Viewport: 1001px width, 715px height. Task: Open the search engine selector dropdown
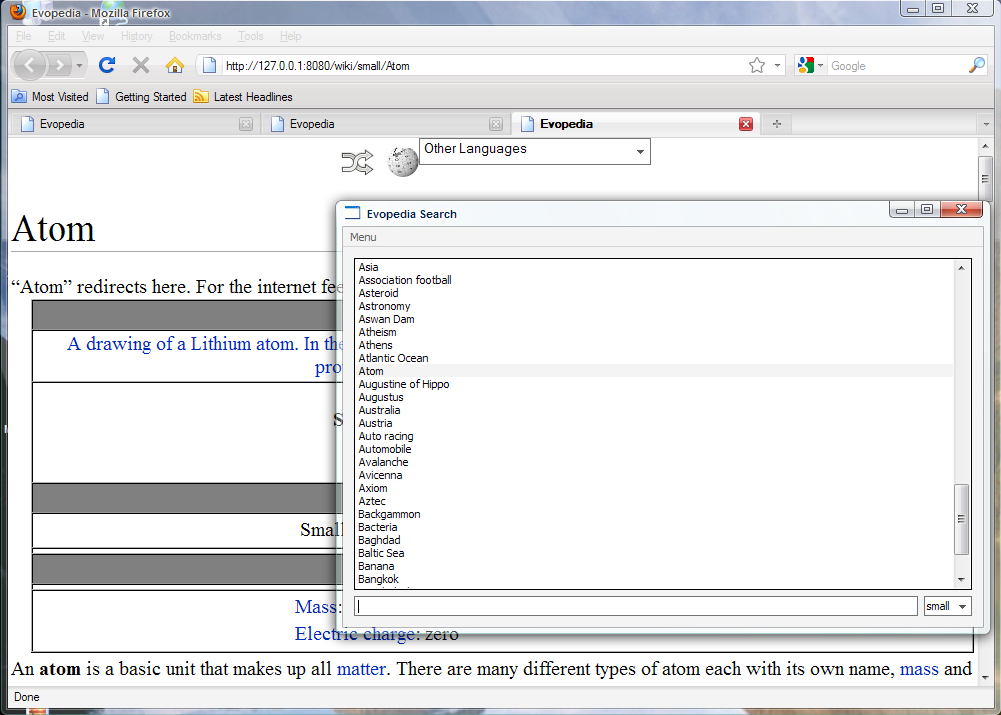(x=810, y=65)
